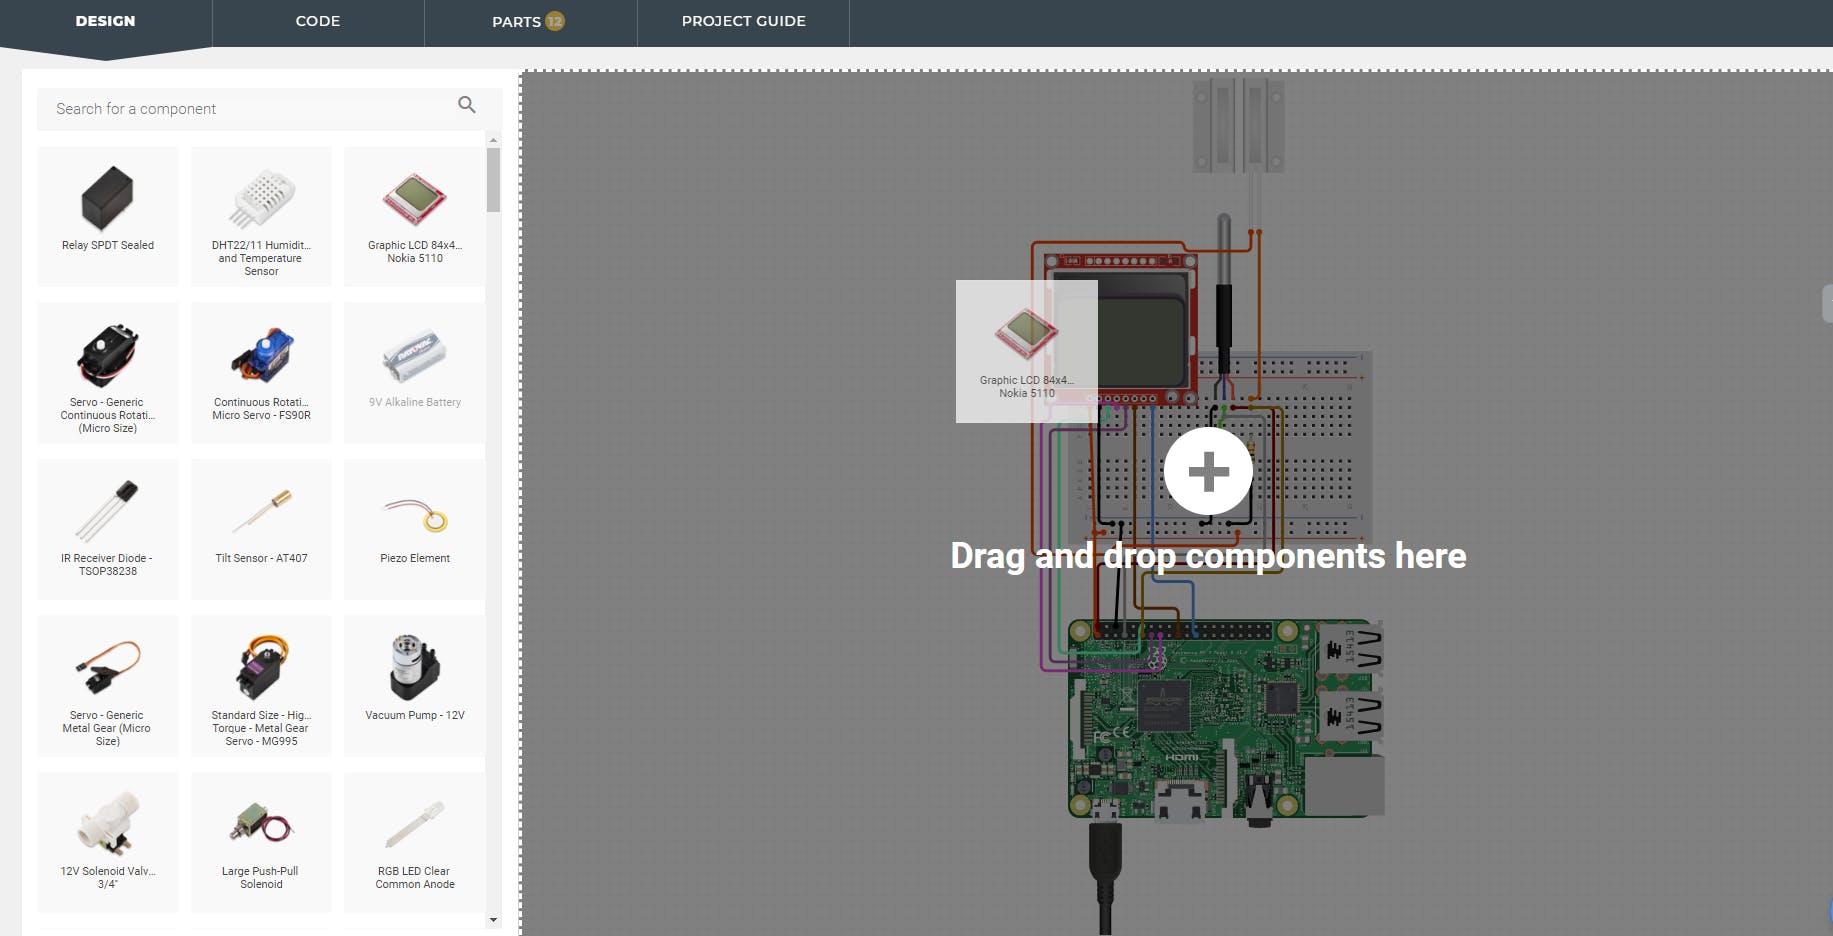
Task: Click the component list scroll down arrow
Action: click(x=493, y=920)
